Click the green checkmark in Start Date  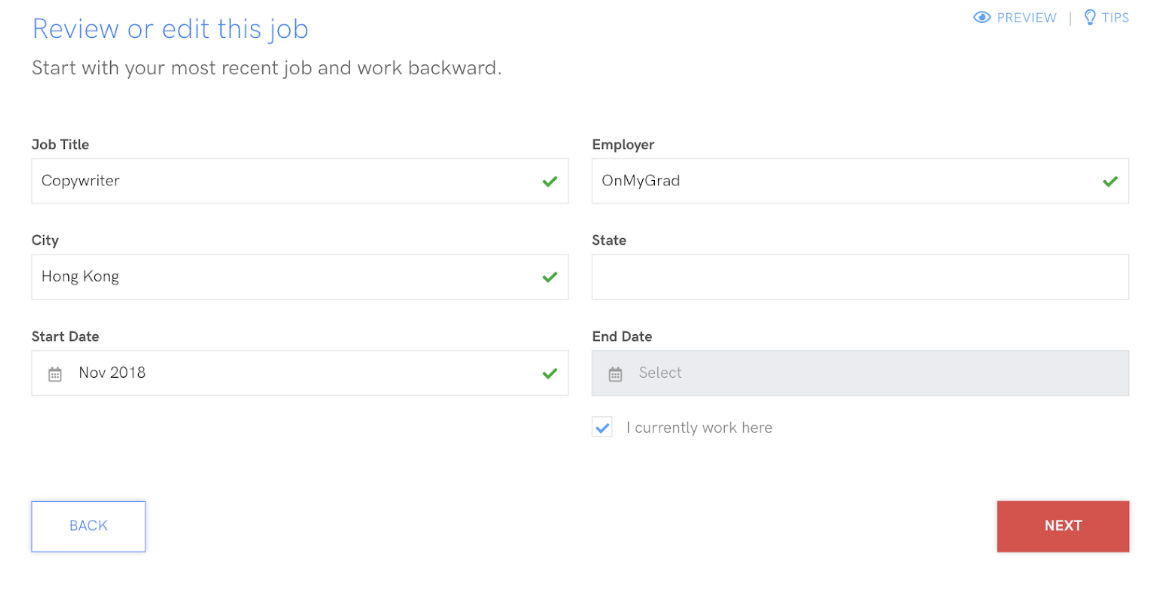point(549,373)
